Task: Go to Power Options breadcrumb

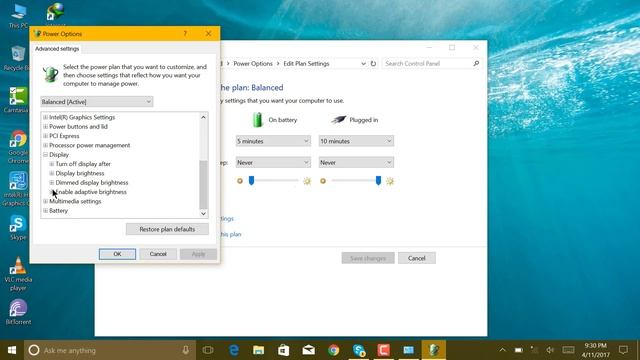Action: [253, 64]
